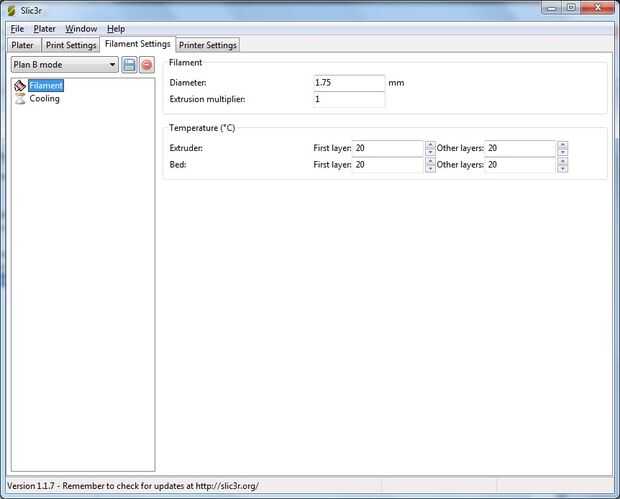Select the Filament Settings tab
This screenshot has height=499, width=620.
tap(138, 44)
